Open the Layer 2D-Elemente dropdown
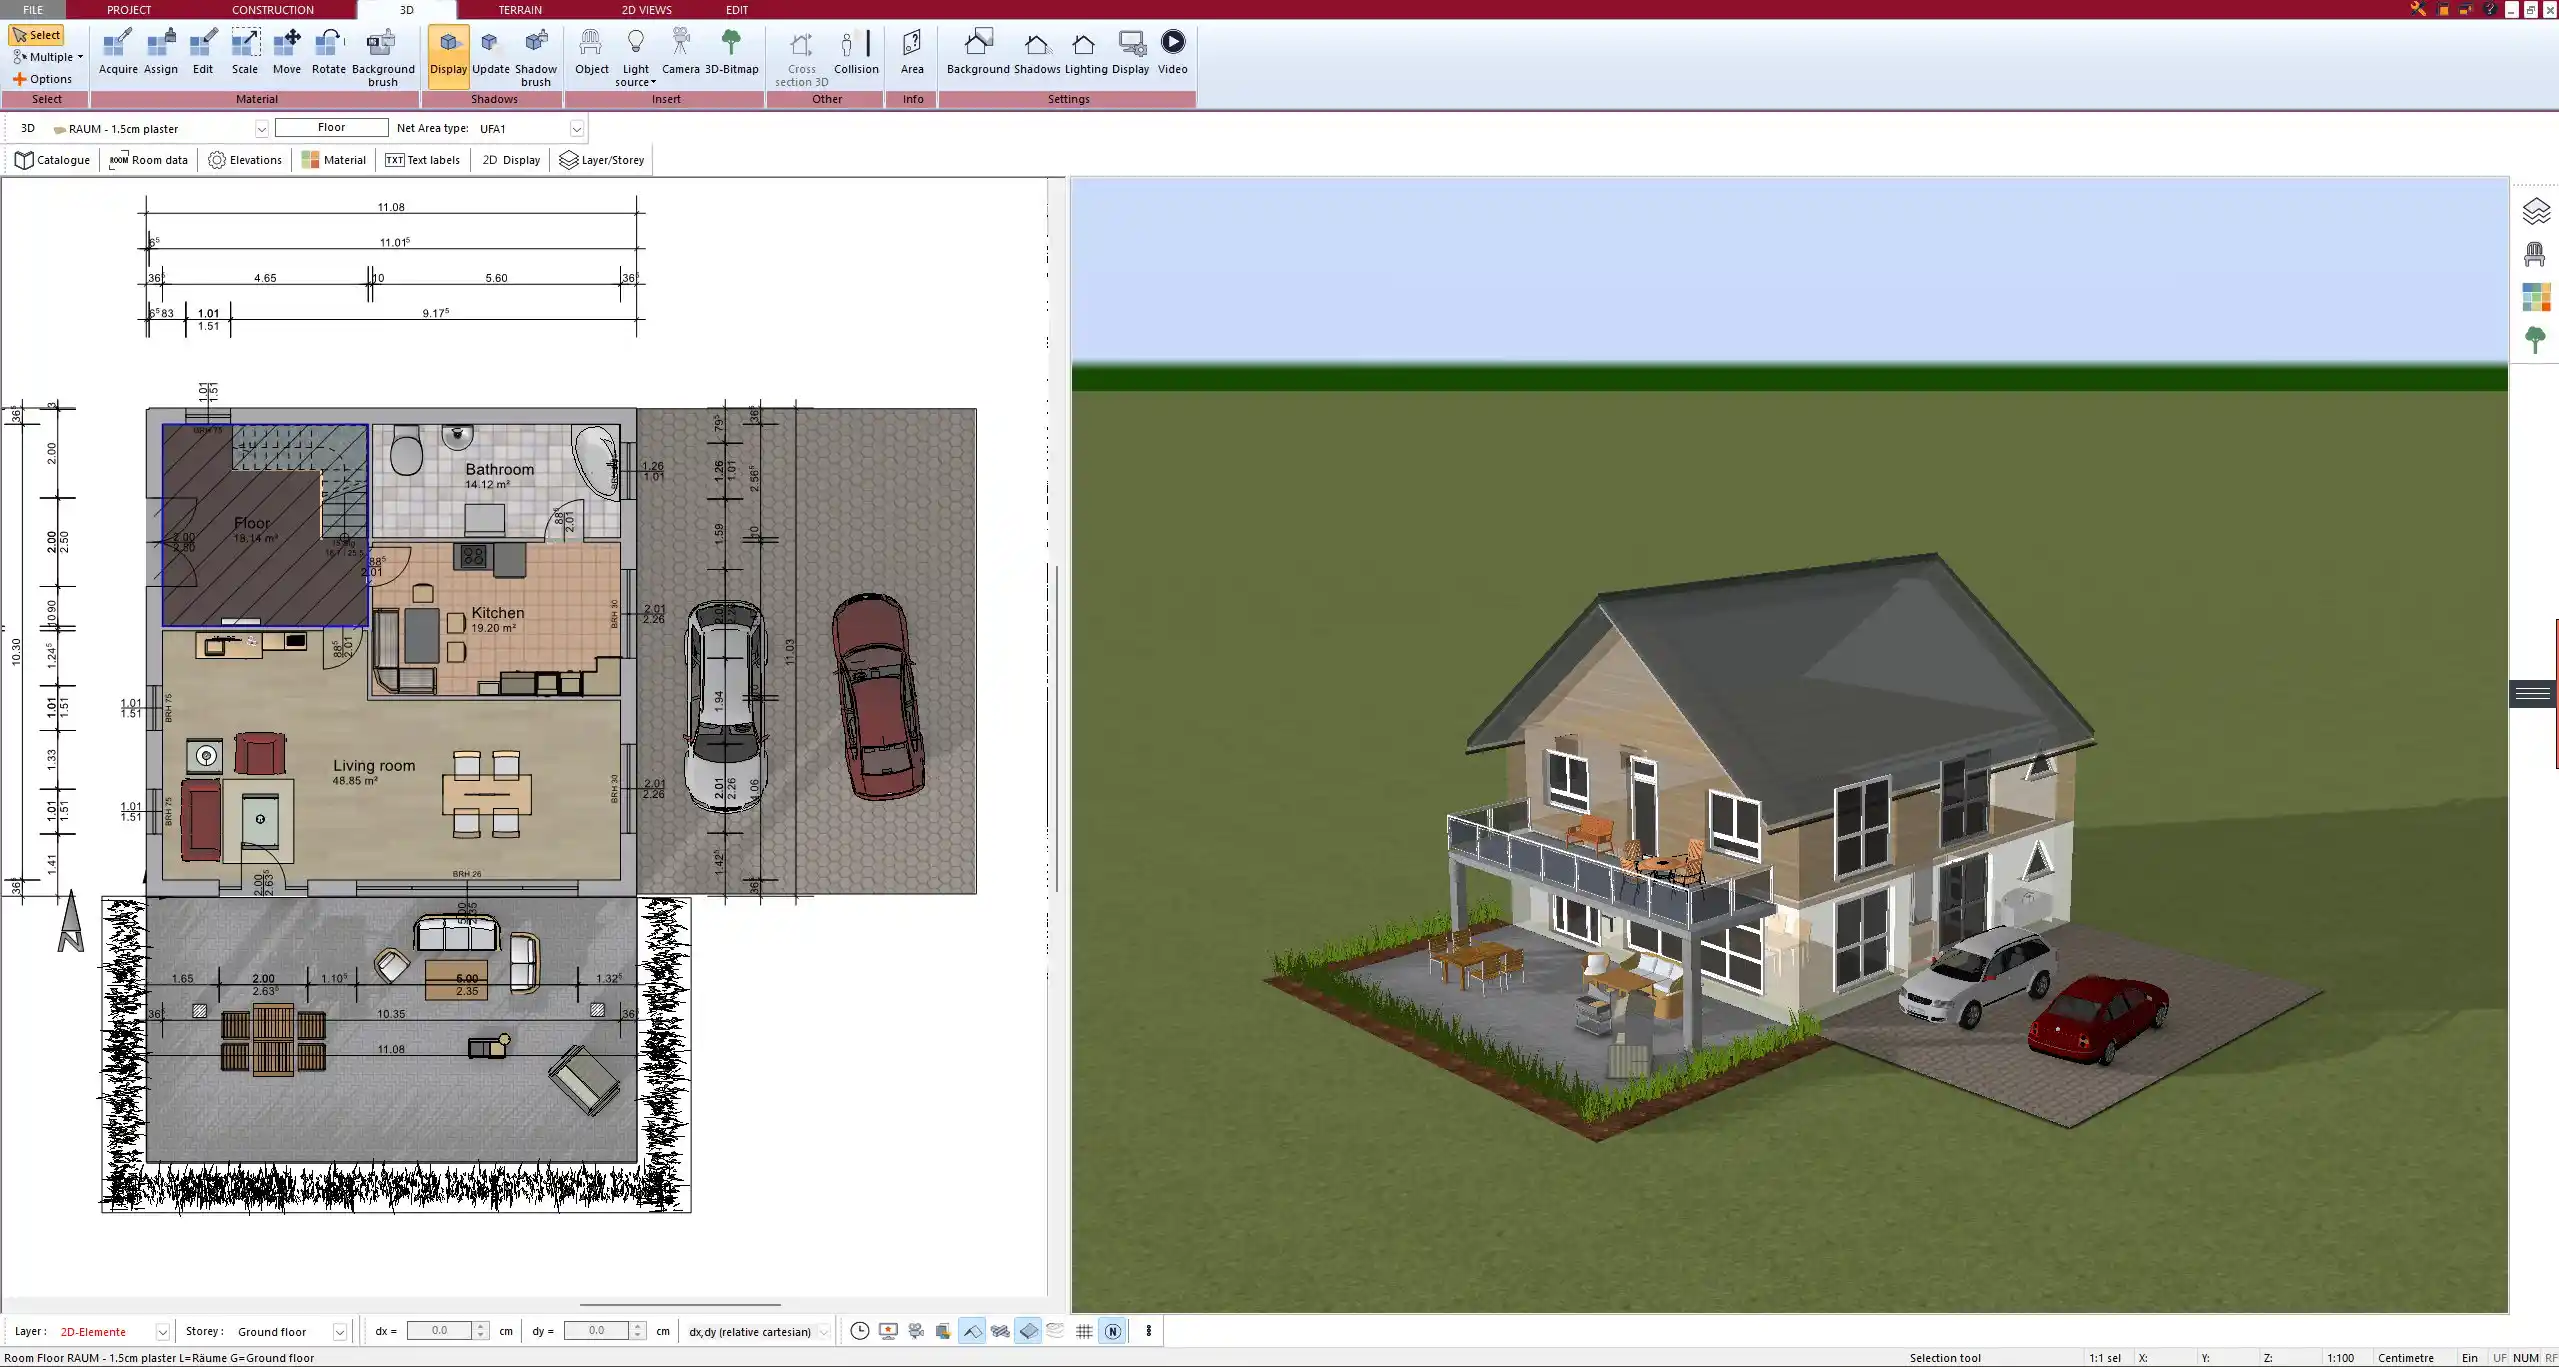Screen dimensions: 2559x1367 [162, 1332]
